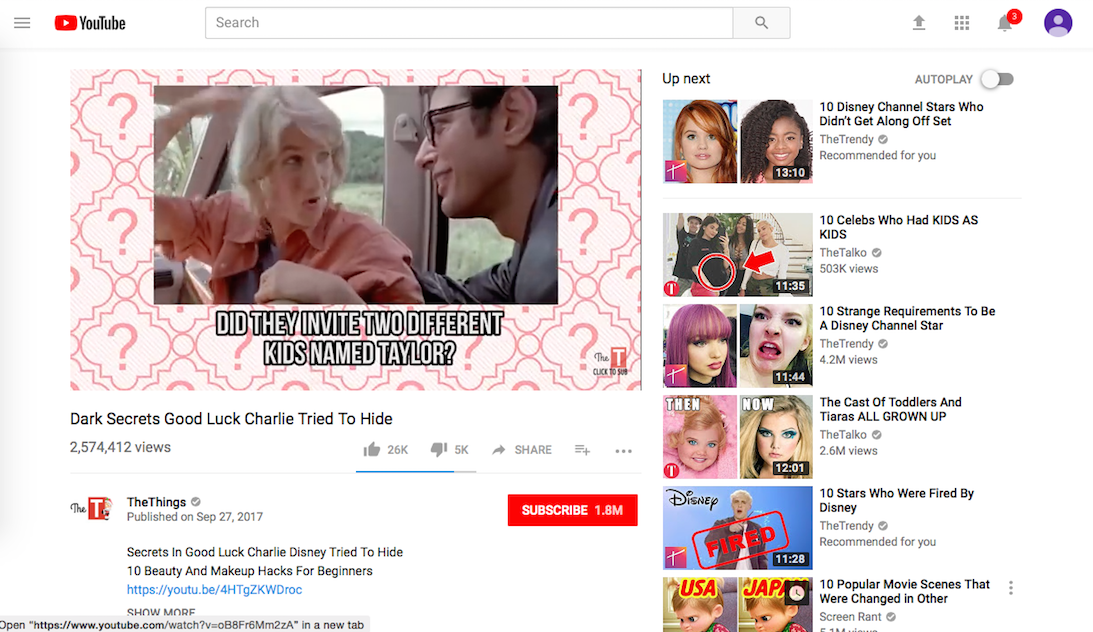1093x632 pixels.
Task: Click the video title Dark Secrets Good Luck Charlie
Action: pyautogui.click(x=231, y=419)
